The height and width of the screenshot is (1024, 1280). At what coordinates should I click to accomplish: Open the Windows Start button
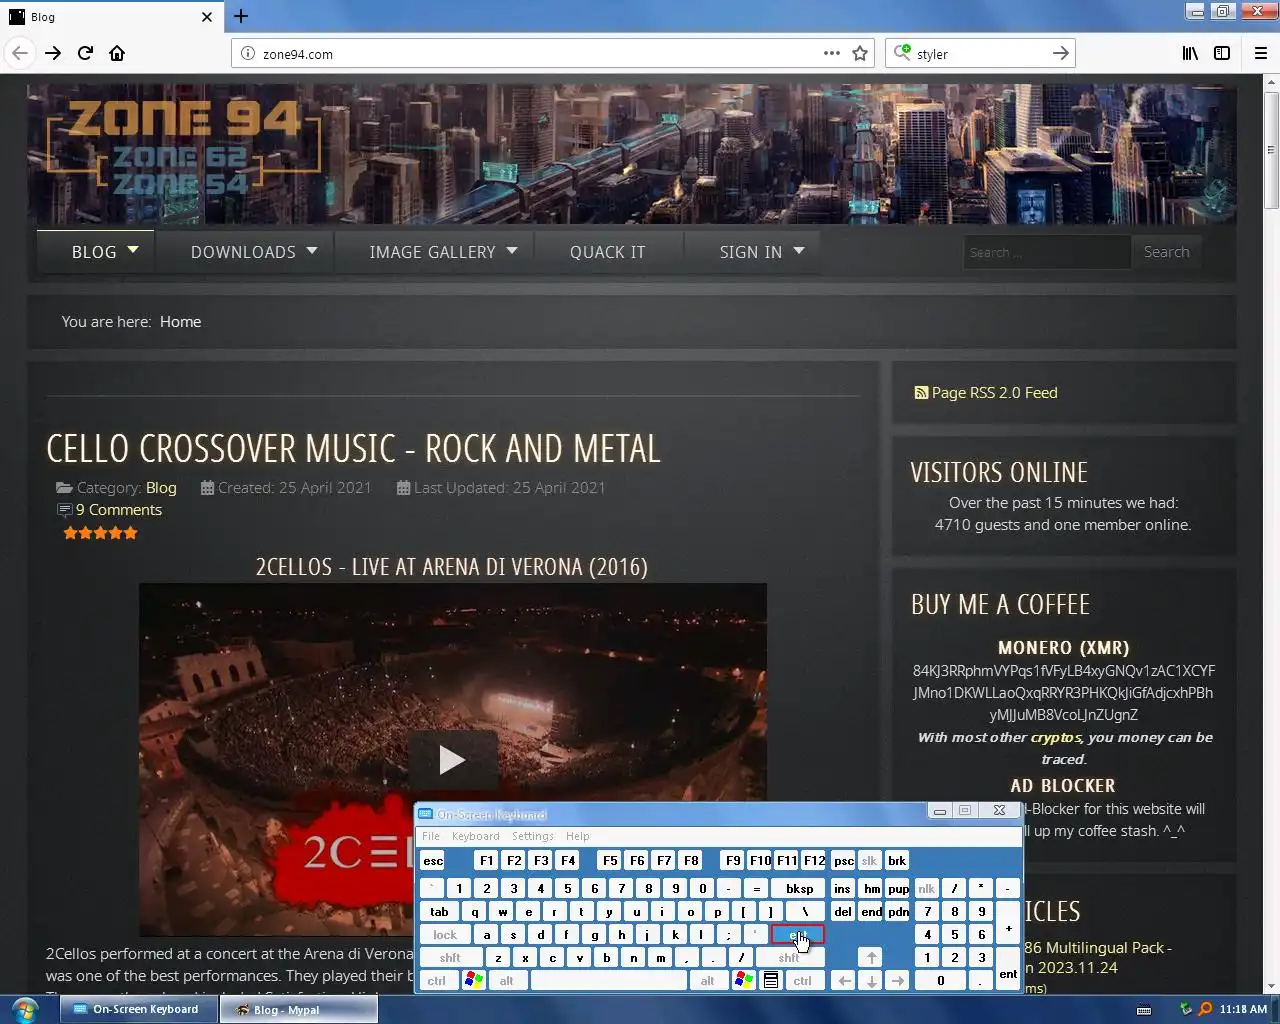(x=26, y=1009)
